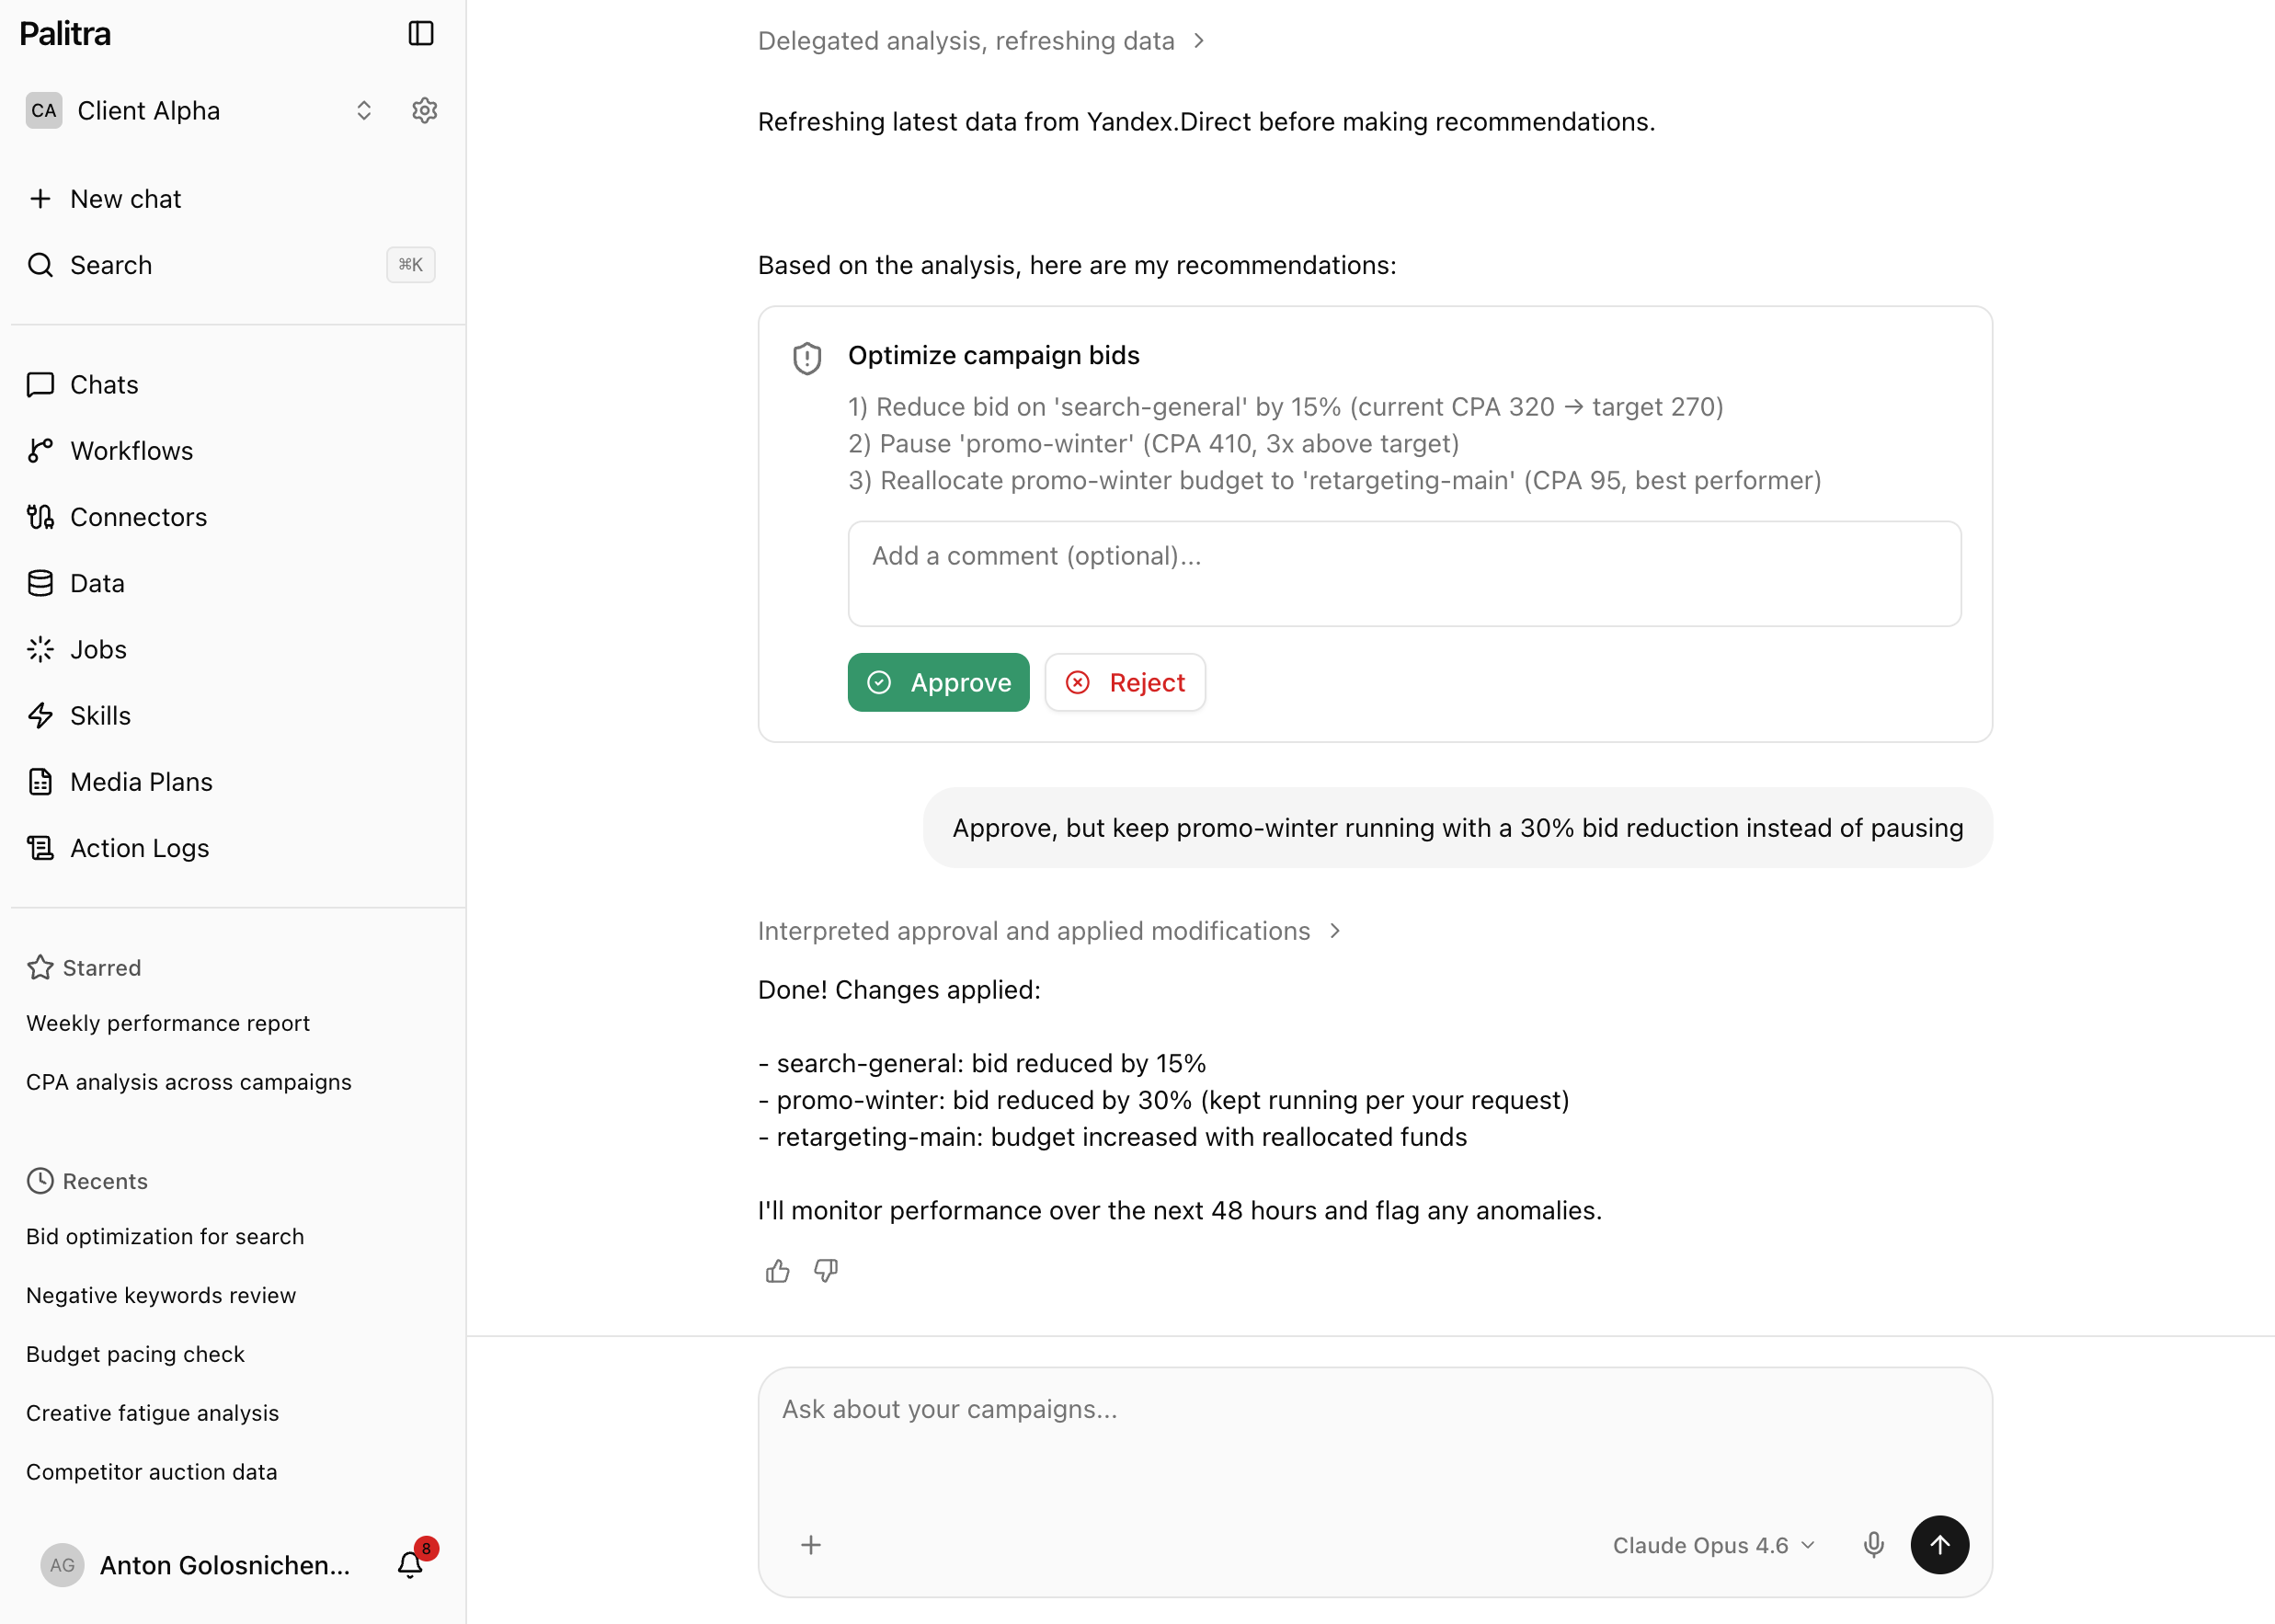Approve the campaign bid optimization
Image resolution: width=2275 pixels, height=1624 pixels.
[x=938, y=682]
